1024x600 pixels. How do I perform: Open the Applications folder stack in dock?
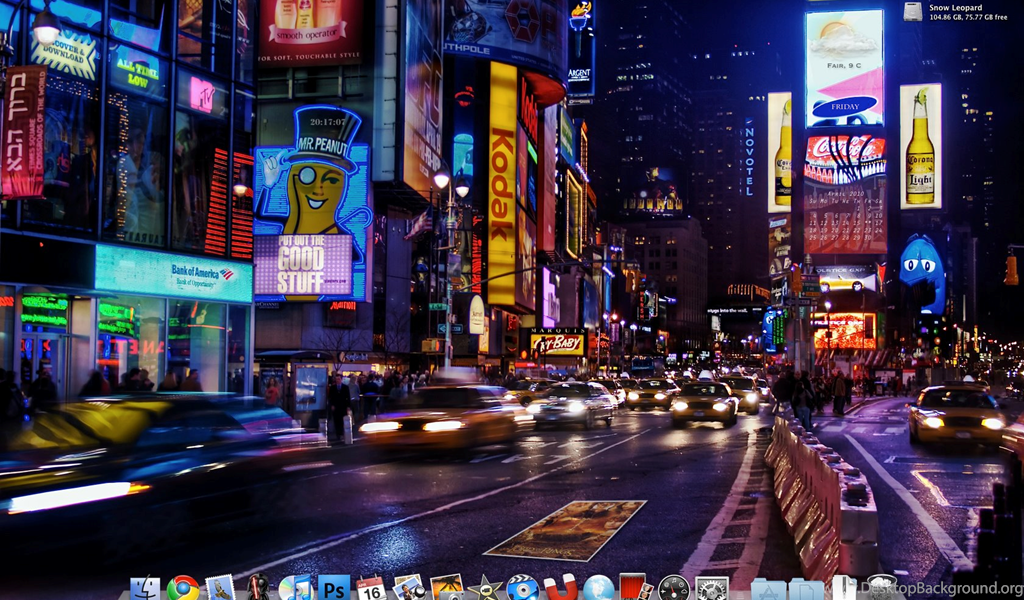[x=768, y=589]
